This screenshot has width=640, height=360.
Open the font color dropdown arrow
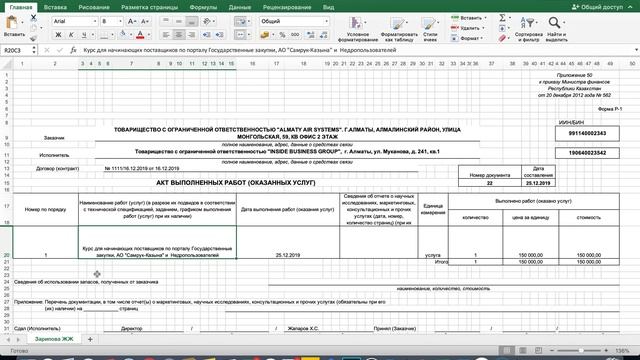click(149, 35)
